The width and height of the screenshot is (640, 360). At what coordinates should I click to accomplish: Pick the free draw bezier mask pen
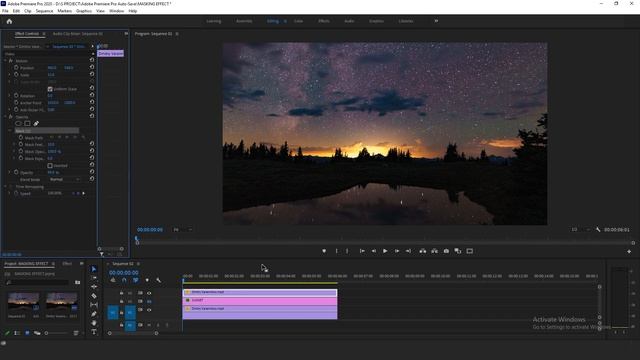click(36, 123)
